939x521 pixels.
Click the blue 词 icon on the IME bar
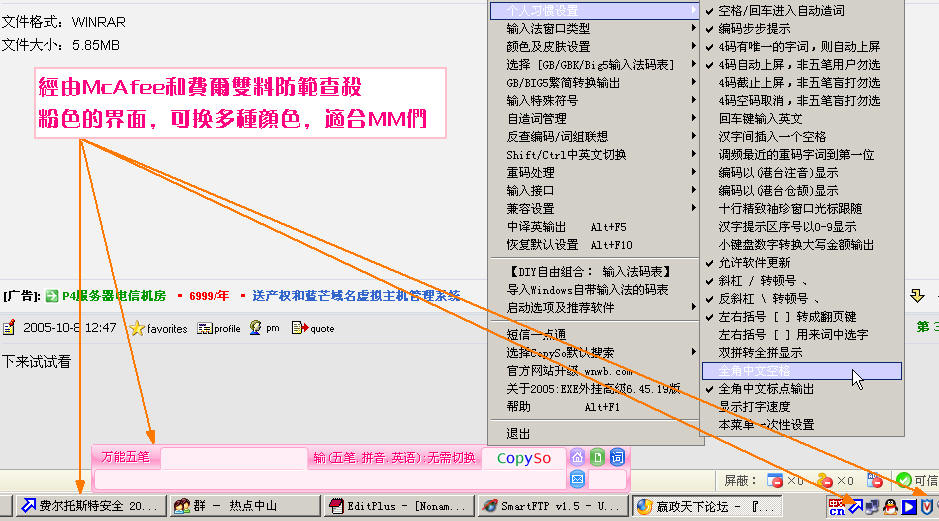pos(617,458)
